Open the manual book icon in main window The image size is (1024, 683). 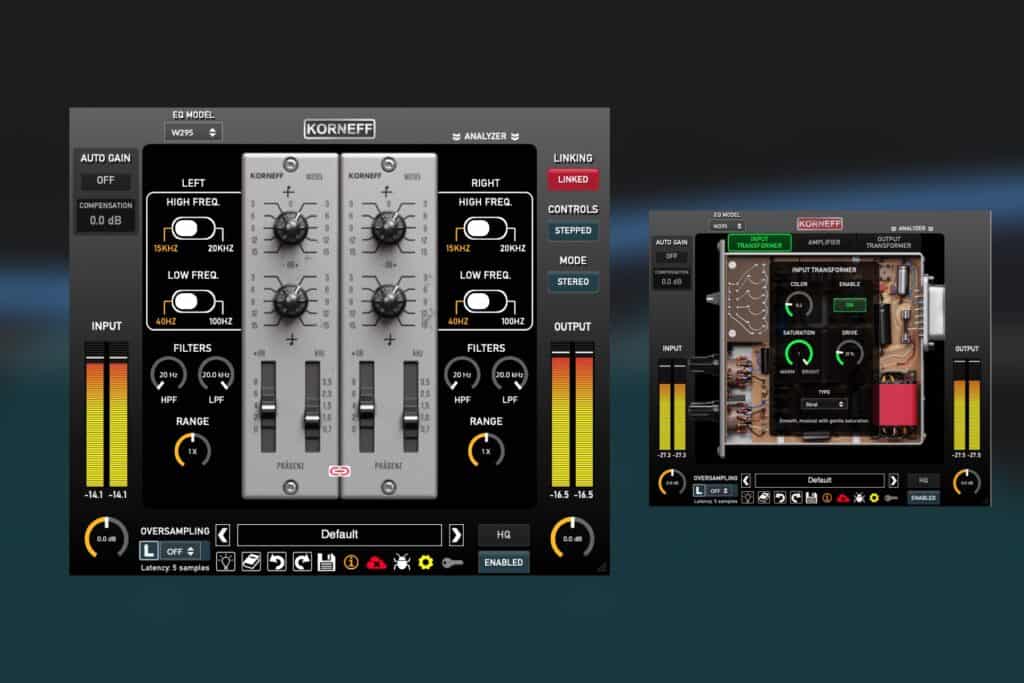[x=251, y=562]
